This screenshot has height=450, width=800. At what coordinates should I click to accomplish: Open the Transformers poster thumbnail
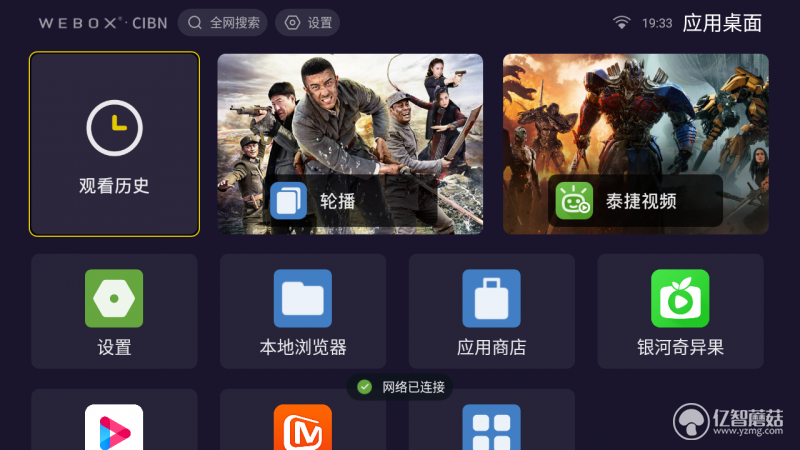click(x=636, y=144)
